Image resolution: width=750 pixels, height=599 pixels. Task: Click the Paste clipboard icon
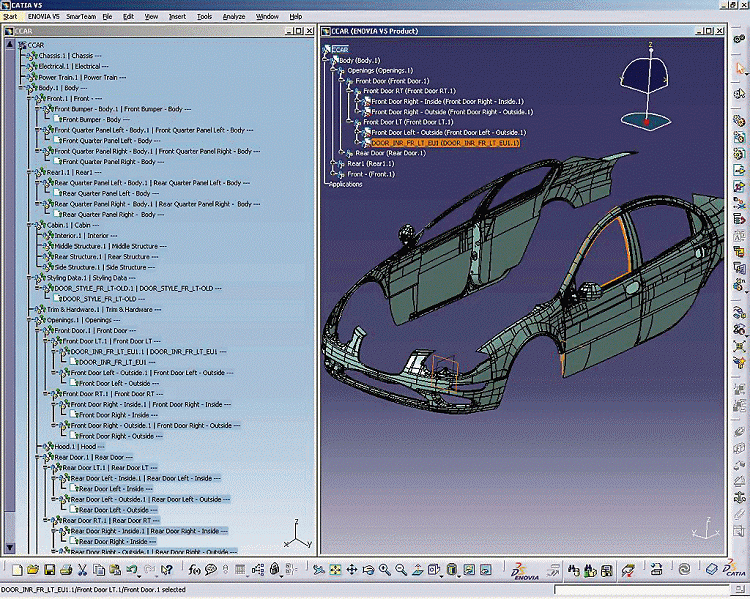point(115,570)
